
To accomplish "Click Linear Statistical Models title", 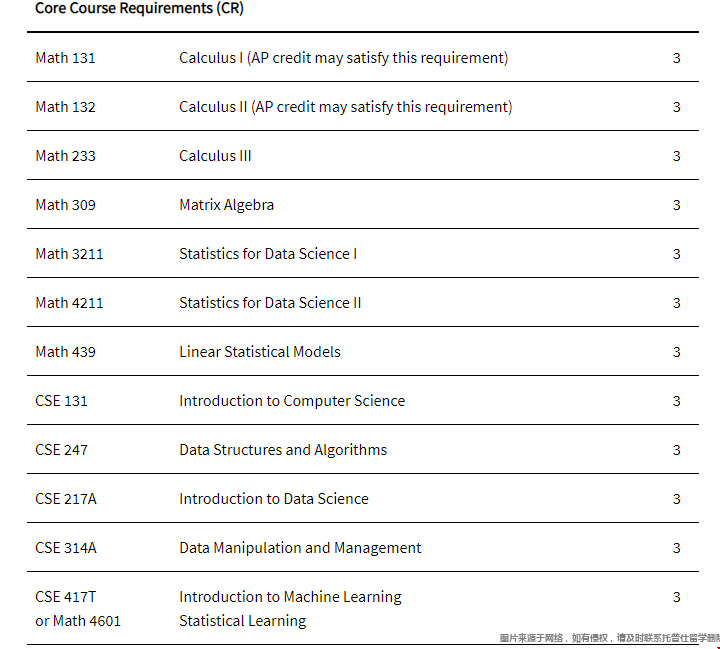I will point(260,352).
